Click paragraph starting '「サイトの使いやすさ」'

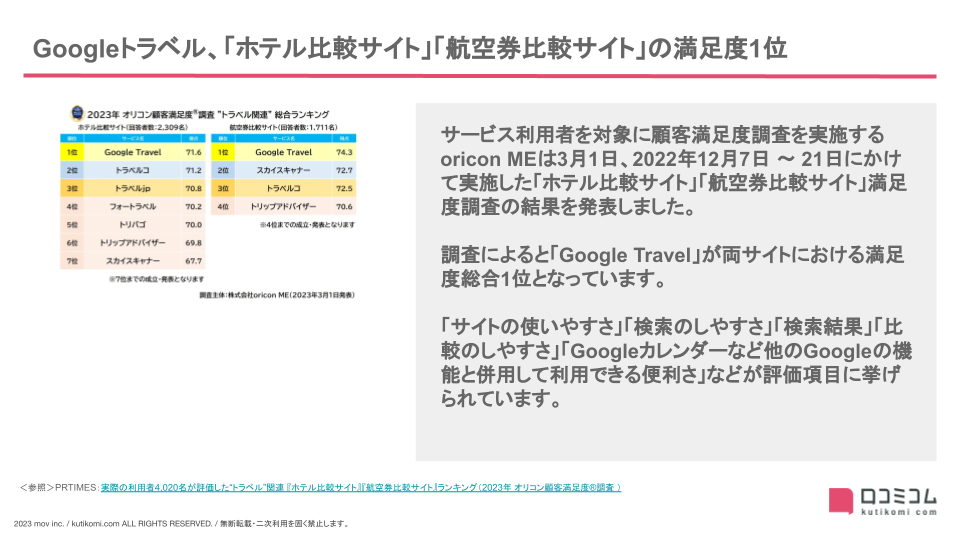676,362
